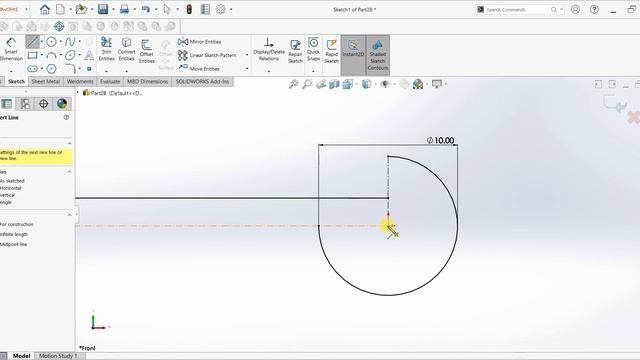This screenshot has width=640, height=360.
Task: Select the Sketch Fillet tool
Action: coord(70,68)
